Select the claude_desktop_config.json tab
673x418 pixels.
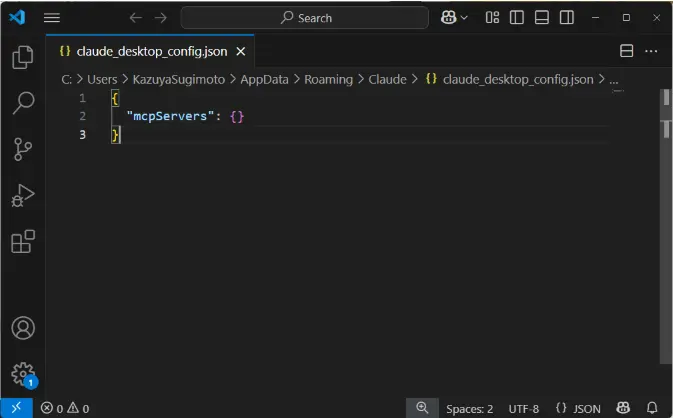(x=150, y=51)
